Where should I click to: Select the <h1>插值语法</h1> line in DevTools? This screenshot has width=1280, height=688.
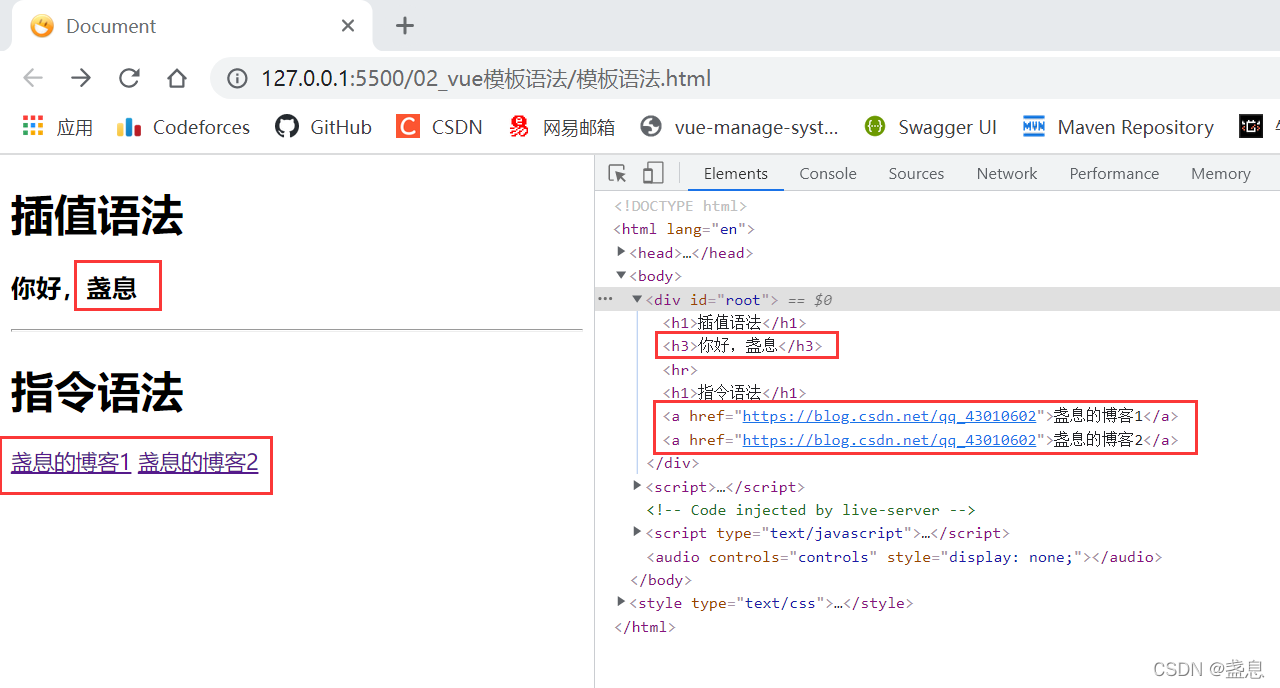coord(734,322)
